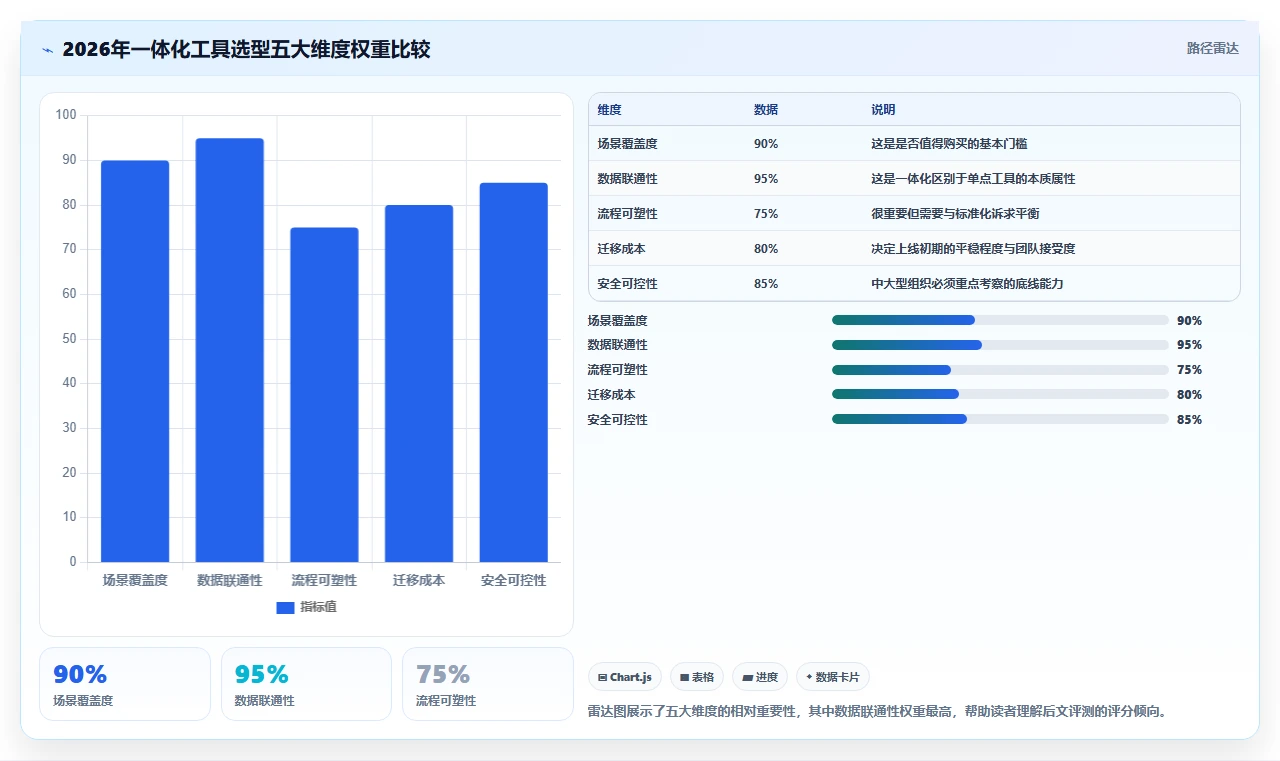Viewport: 1280px width, 761px height.
Task: Click the 进度 tag chip
Action: (x=760, y=677)
